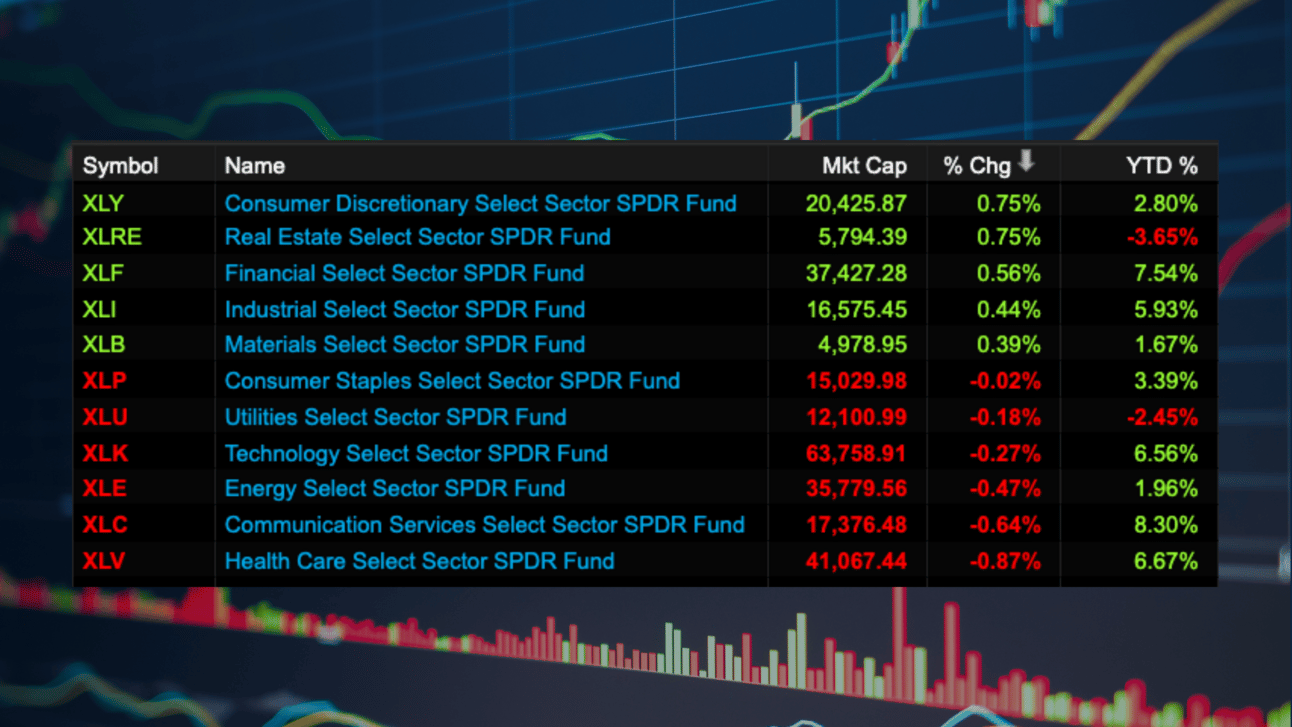Open Consumer Discretionary Select Sector SPDR Fund
This screenshot has width=1292, height=727.
[x=480, y=203]
